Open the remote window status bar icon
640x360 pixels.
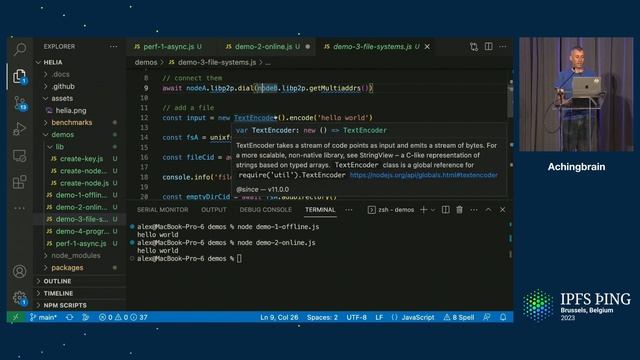pos(16,317)
